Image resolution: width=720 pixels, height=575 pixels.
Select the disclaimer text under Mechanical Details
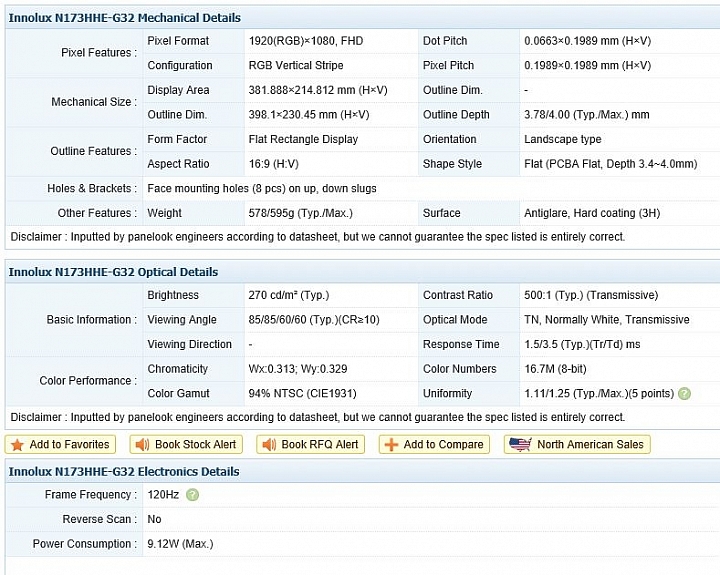point(317,237)
